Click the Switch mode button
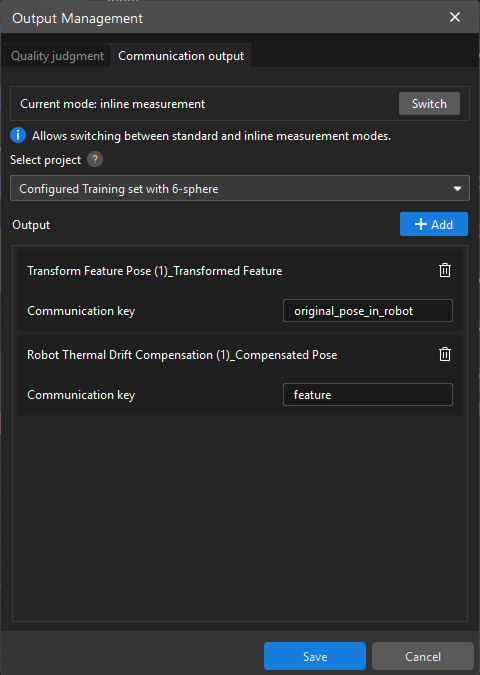The image size is (480, 675). 429,104
